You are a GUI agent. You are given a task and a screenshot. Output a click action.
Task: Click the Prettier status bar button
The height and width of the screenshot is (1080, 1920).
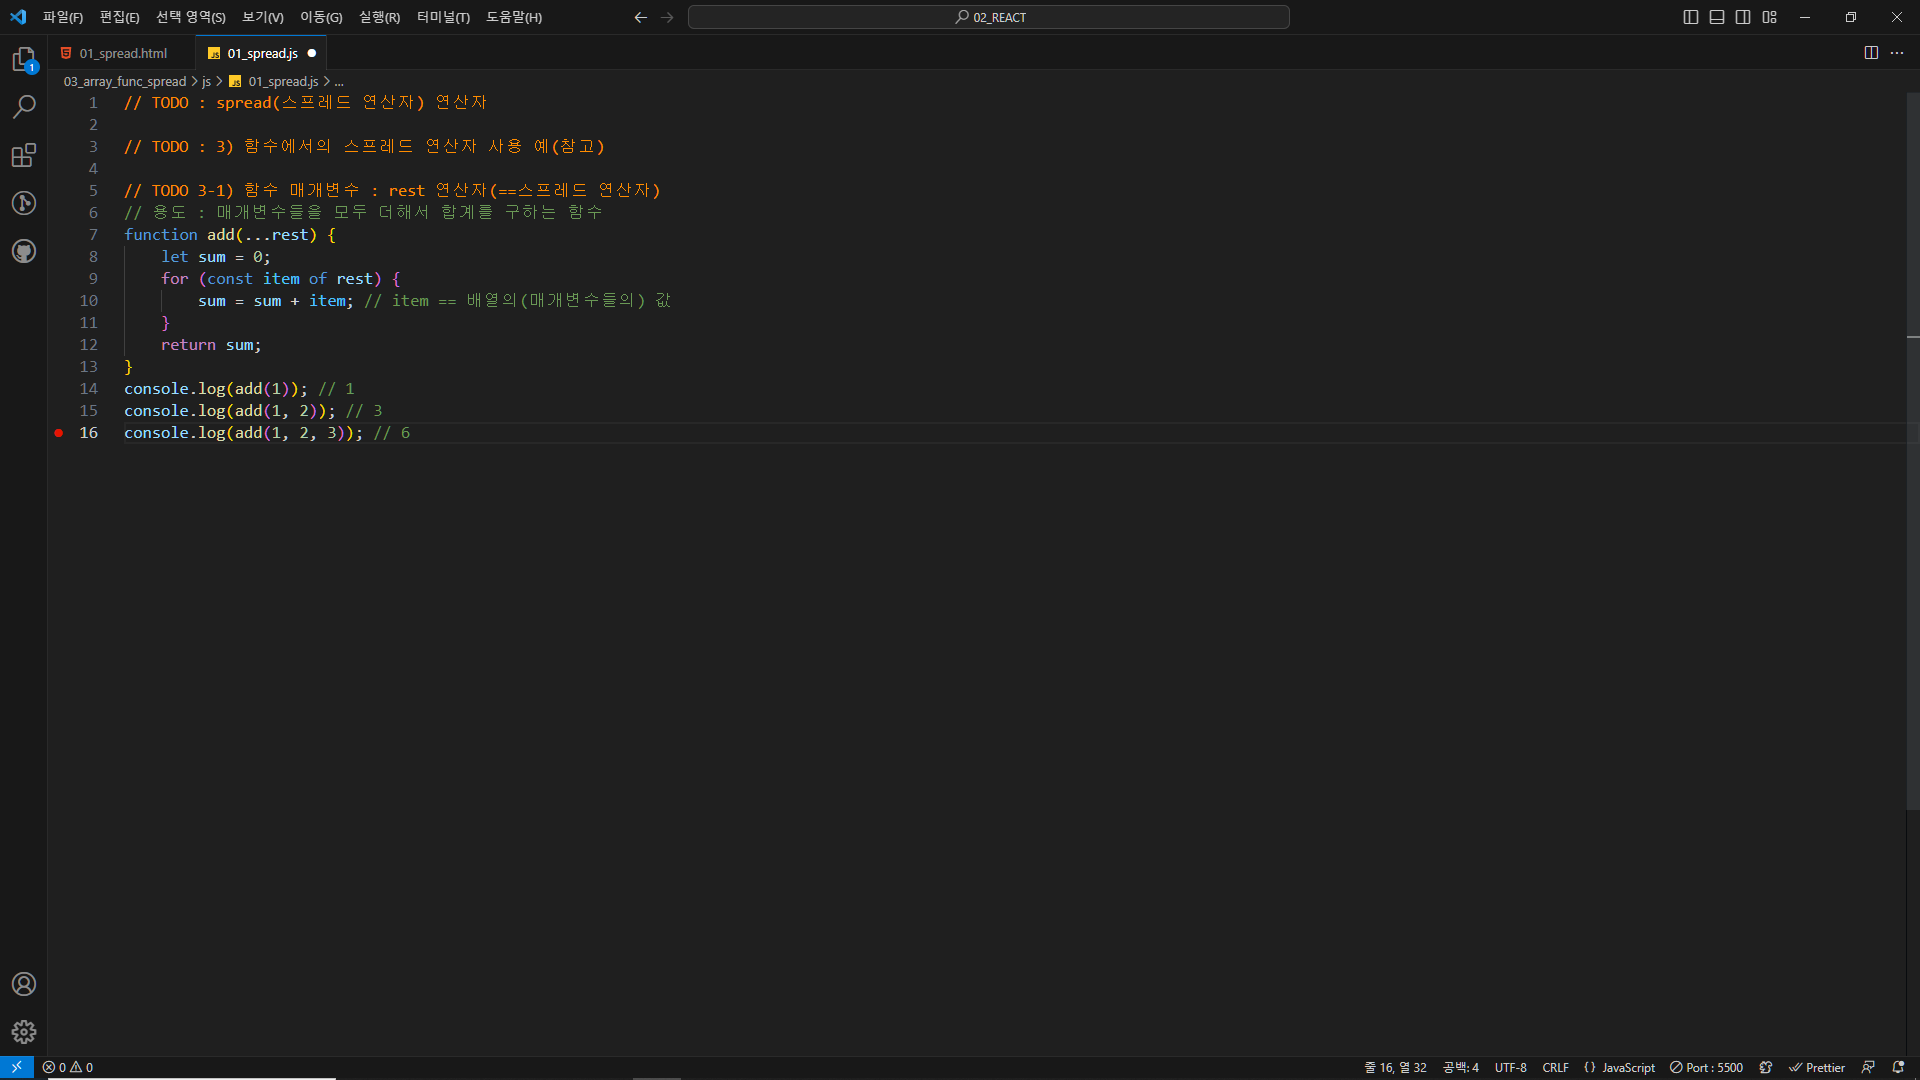point(1817,1068)
